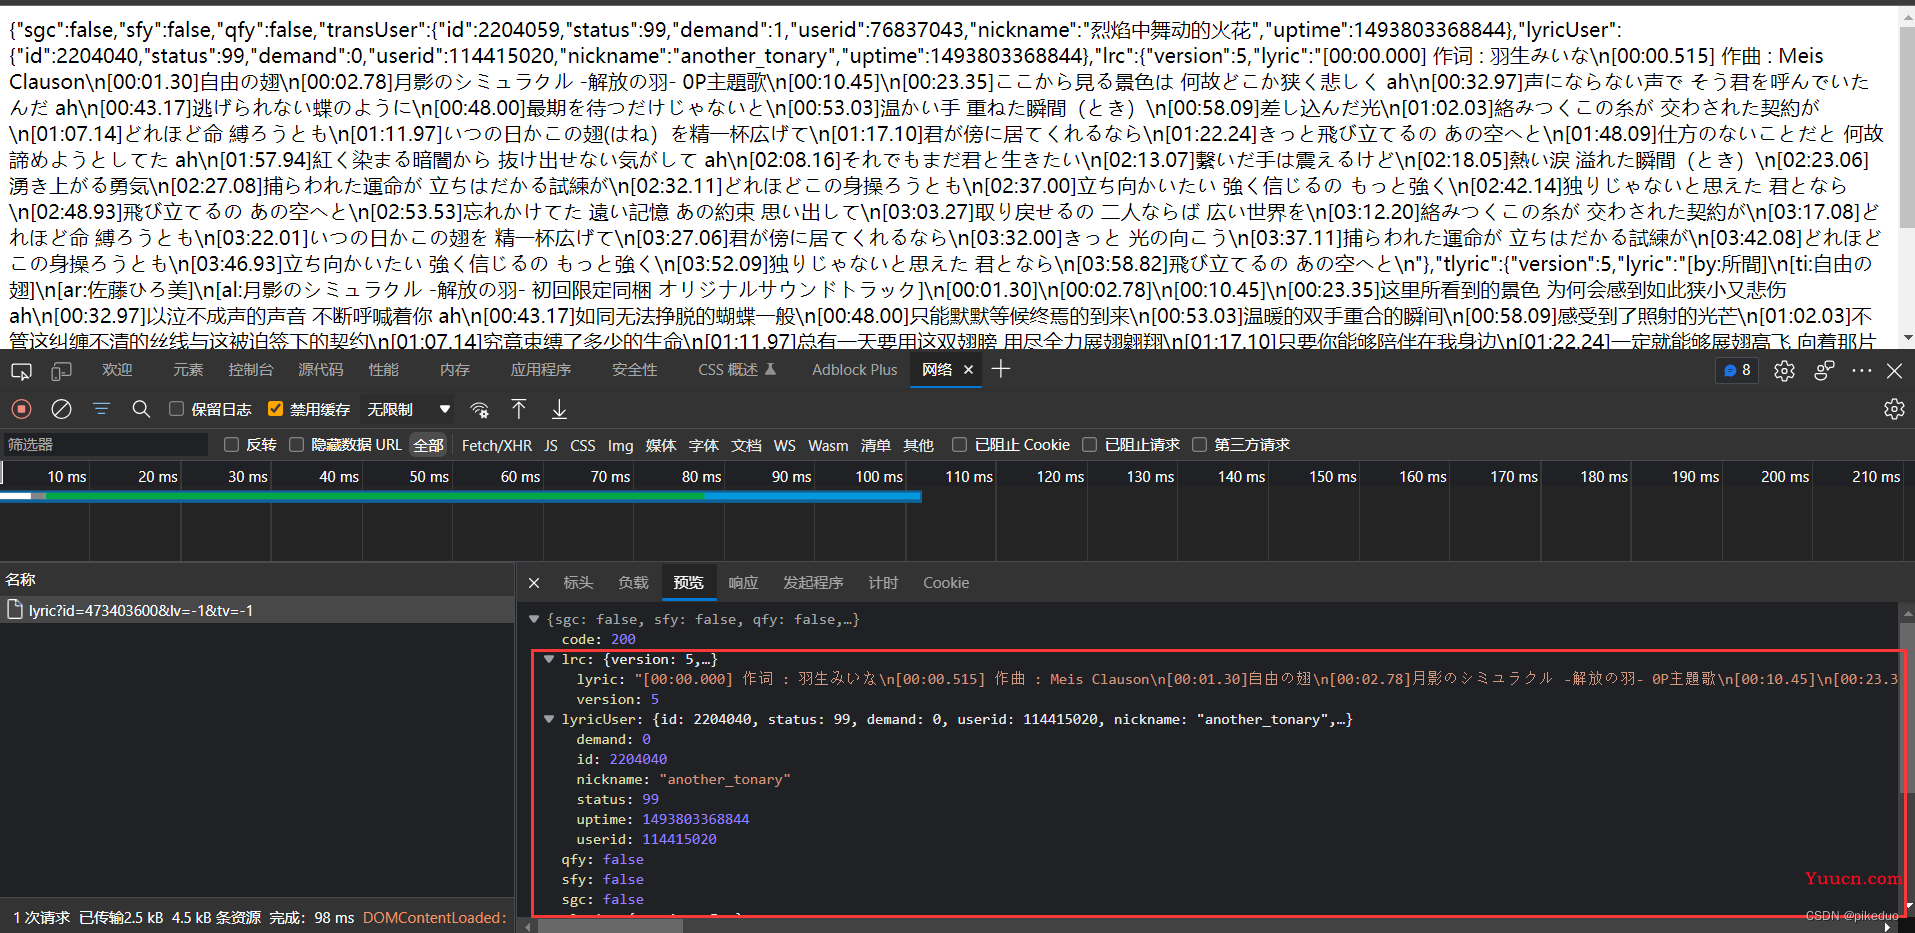Image resolution: width=1915 pixels, height=933 pixels.
Task: Open network search magnifier
Action: [141, 409]
